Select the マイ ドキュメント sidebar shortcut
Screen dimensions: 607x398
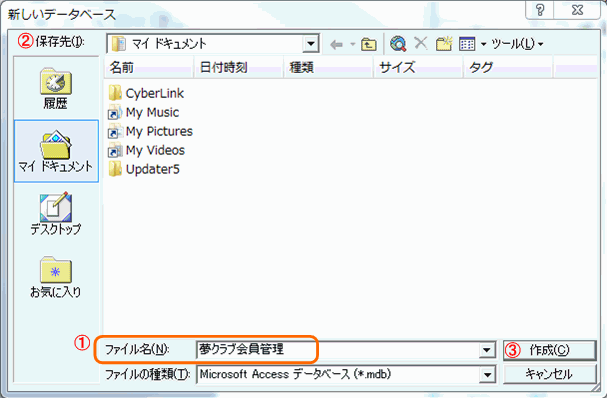56,151
